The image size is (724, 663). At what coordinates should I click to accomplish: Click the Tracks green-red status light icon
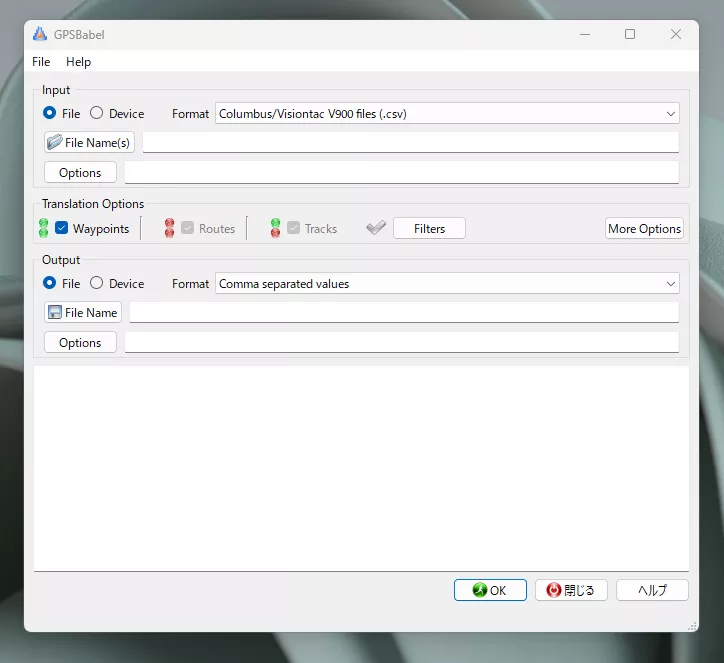pyautogui.click(x=275, y=228)
